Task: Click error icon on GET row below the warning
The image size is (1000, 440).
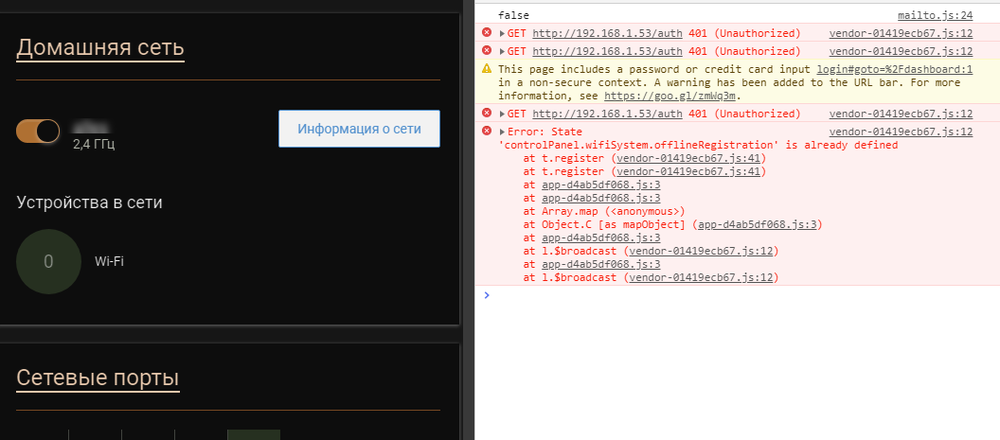Action: [487, 113]
